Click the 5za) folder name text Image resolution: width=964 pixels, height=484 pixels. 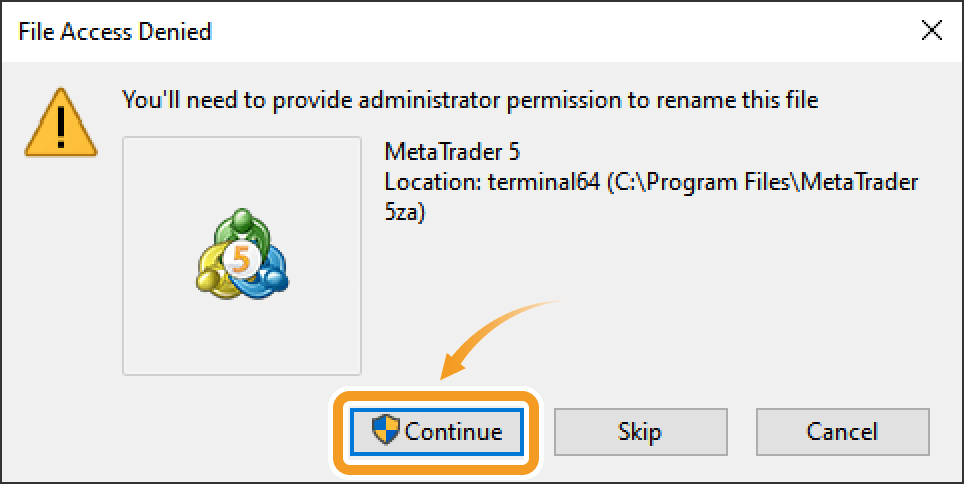[405, 213]
